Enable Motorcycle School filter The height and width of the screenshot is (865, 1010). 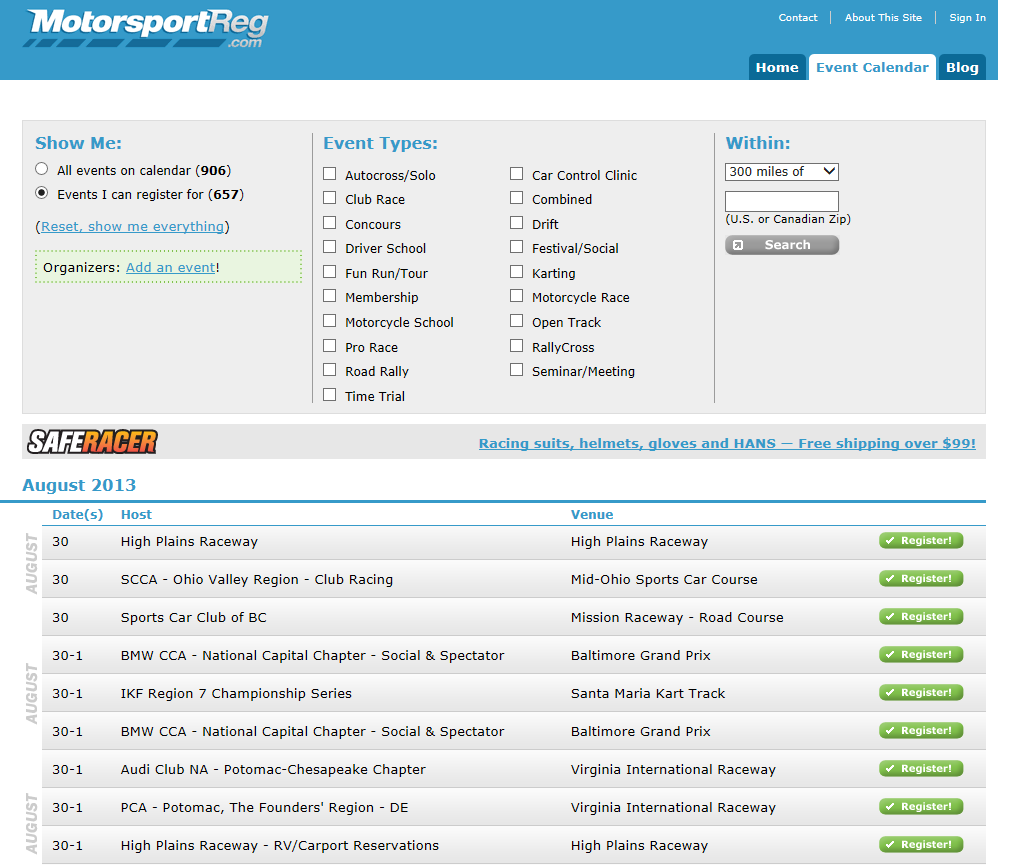pyautogui.click(x=330, y=321)
